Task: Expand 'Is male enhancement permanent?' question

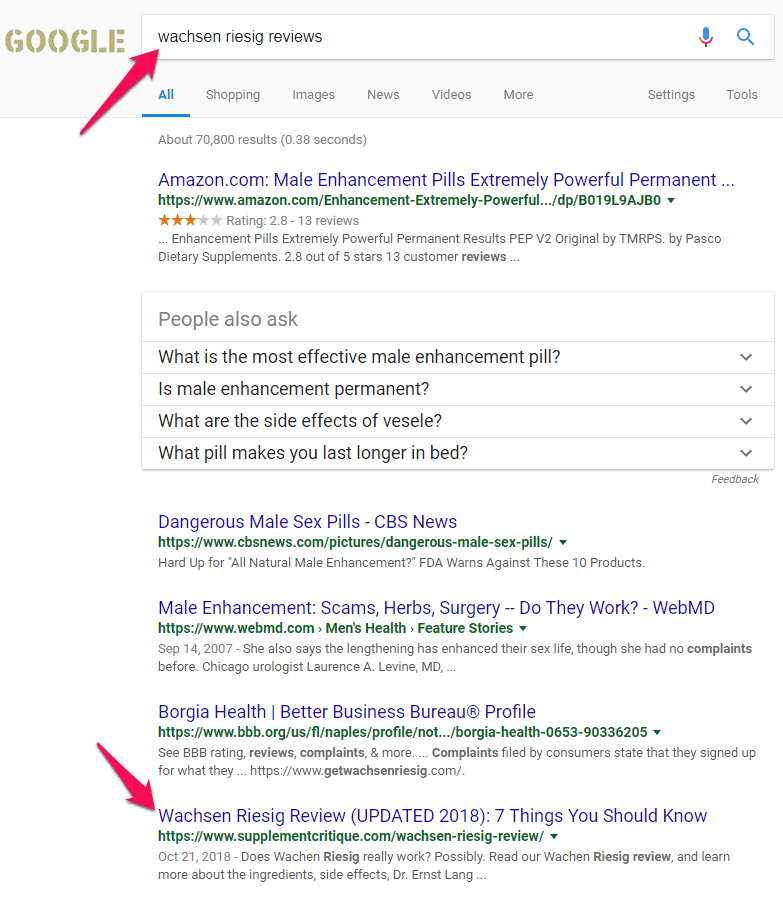Action: pos(458,389)
